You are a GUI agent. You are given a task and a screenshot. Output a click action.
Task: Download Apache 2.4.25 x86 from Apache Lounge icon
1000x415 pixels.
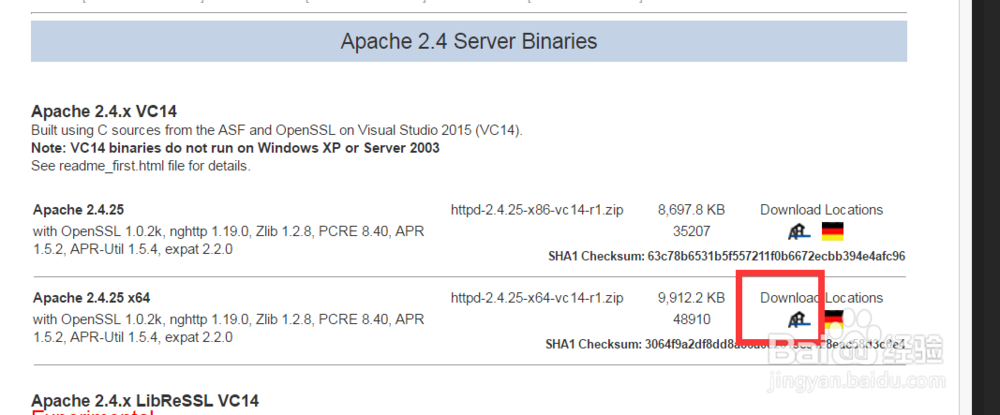pos(798,231)
